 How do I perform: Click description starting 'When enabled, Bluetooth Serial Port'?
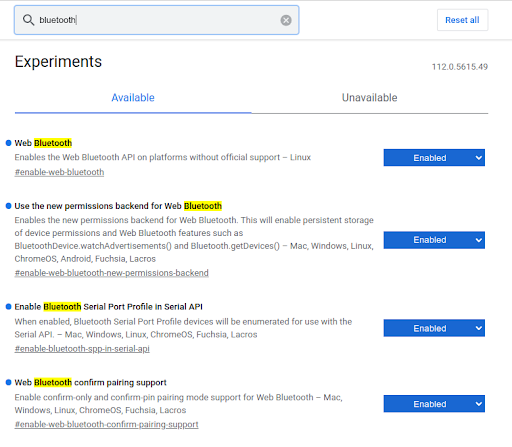click(x=183, y=328)
